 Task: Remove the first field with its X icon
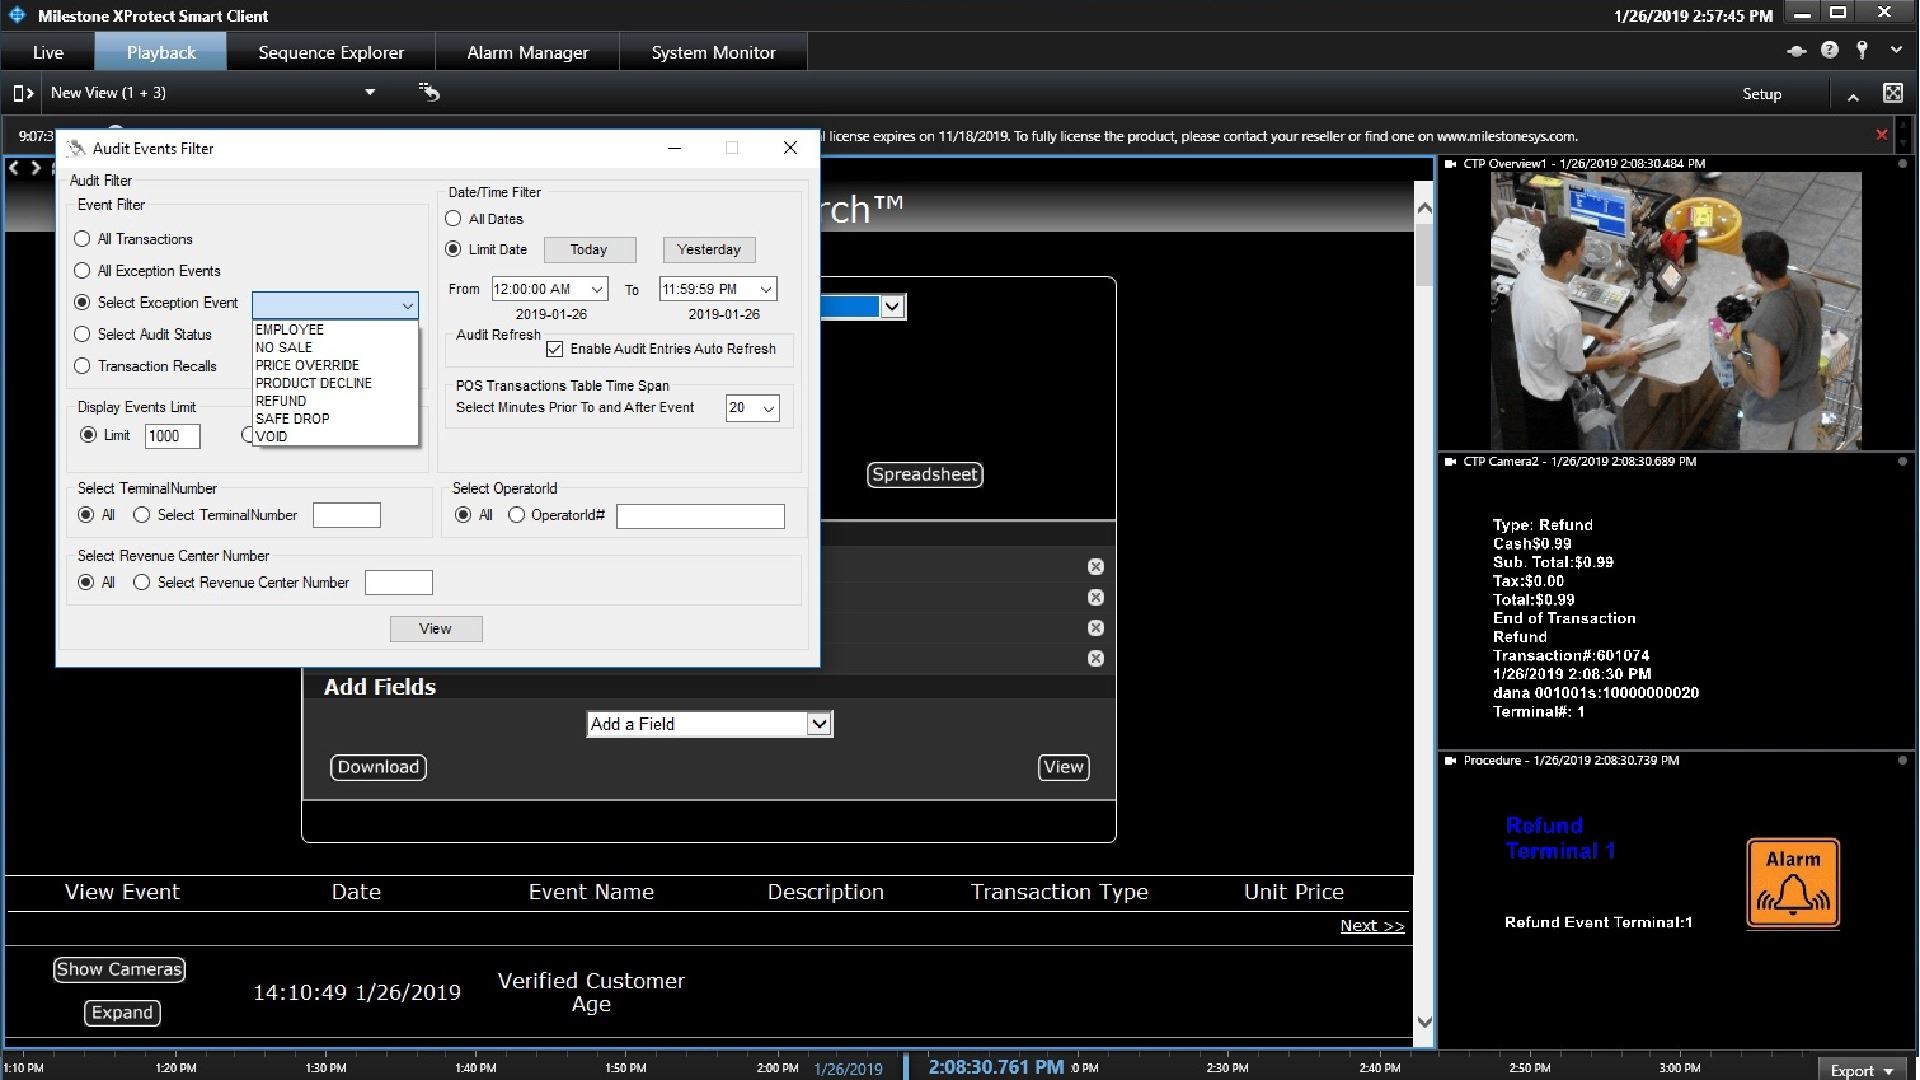1096,567
